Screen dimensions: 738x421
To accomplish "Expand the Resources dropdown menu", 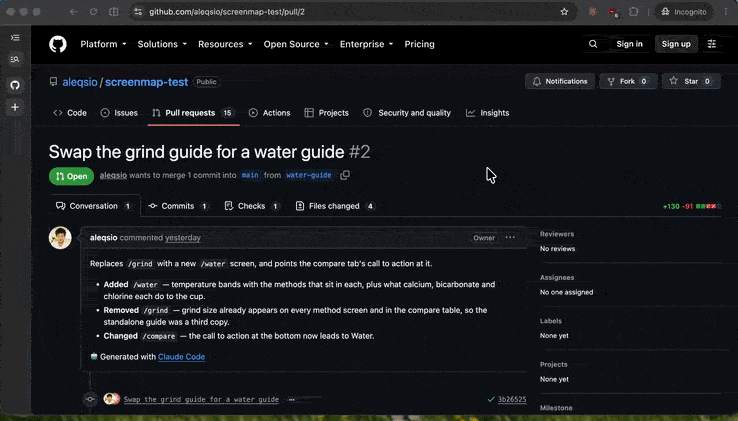I will coord(225,44).
